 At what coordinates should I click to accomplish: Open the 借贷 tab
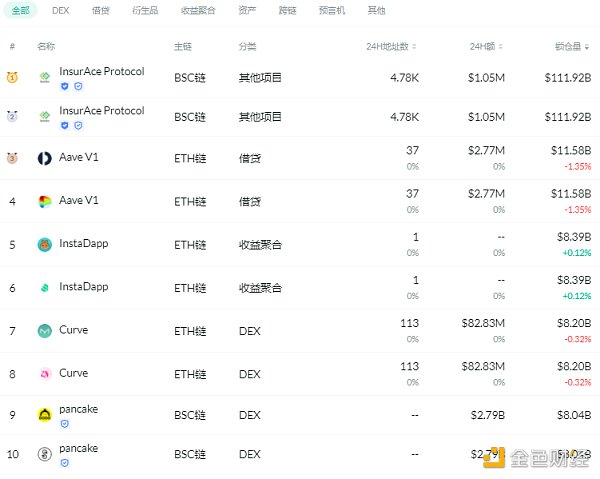point(101,10)
